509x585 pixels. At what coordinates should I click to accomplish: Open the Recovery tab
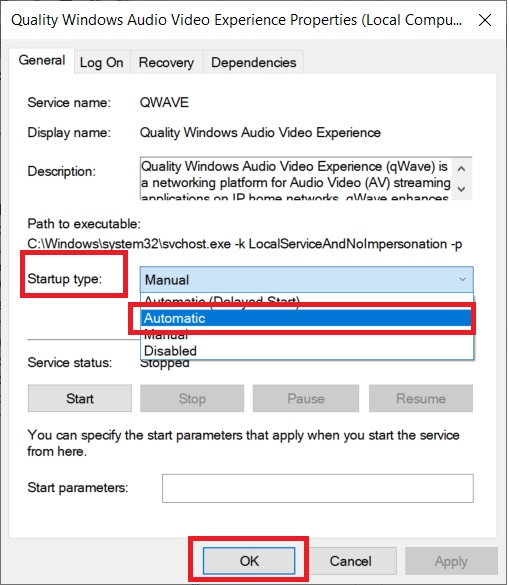166,62
